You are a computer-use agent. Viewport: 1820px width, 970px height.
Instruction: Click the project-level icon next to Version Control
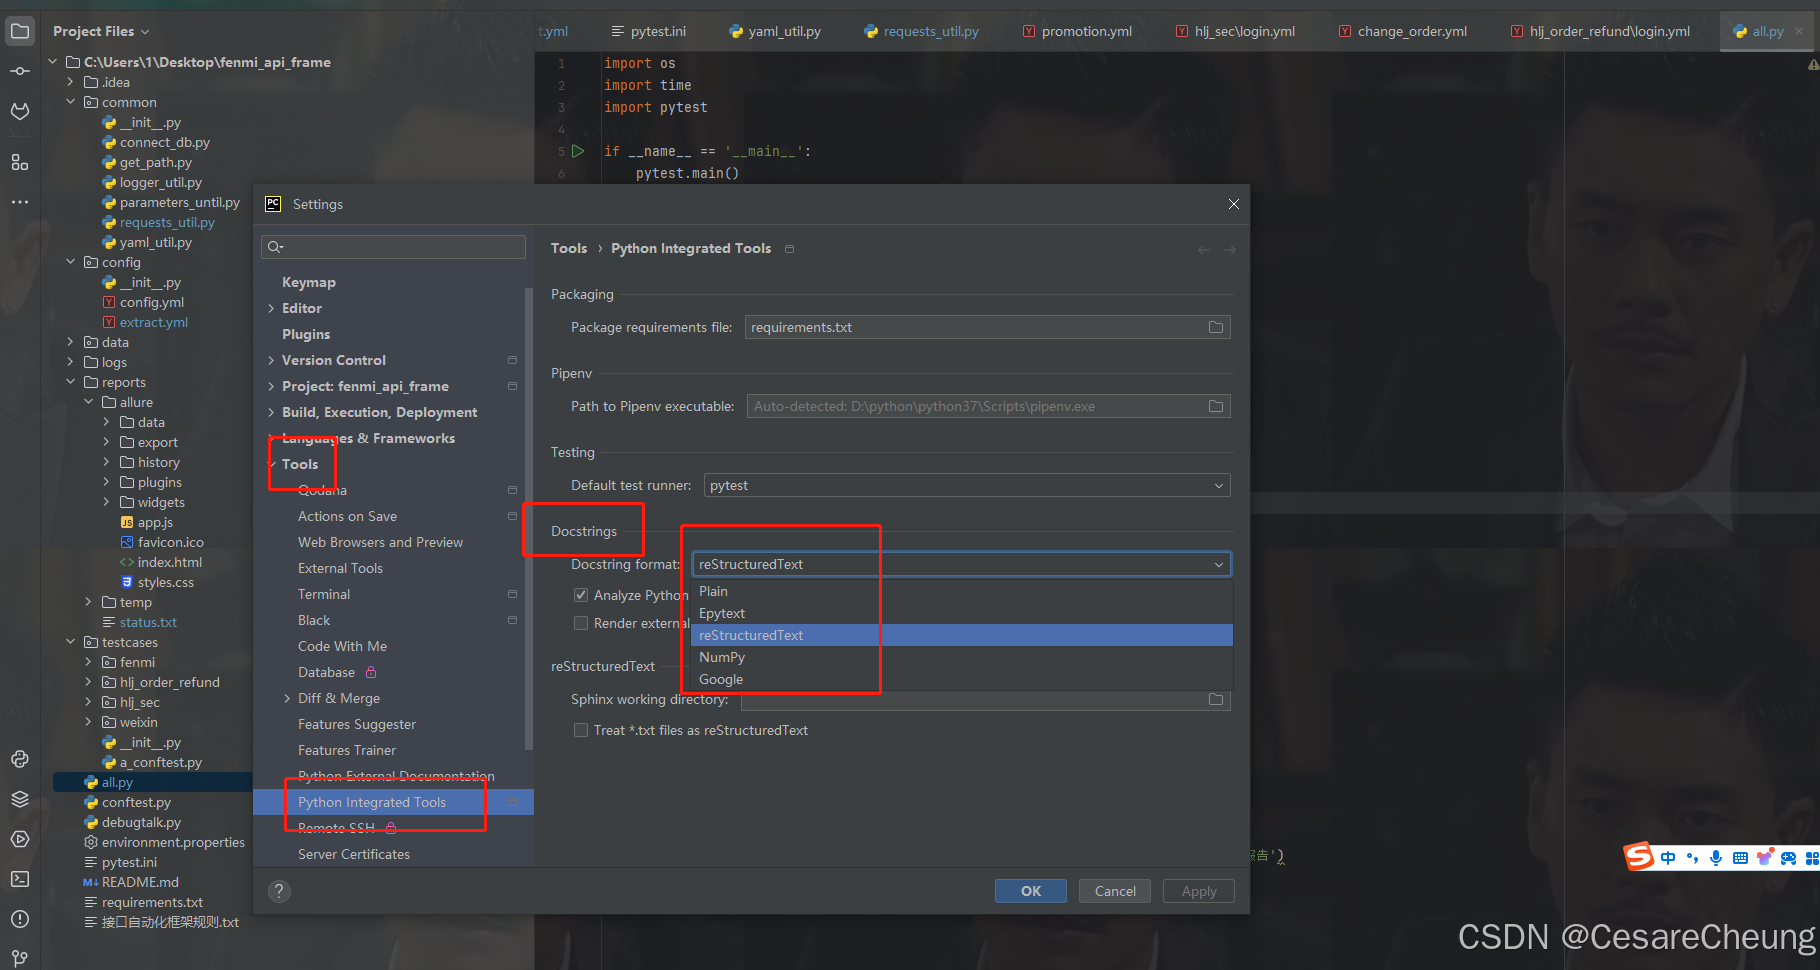click(x=512, y=360)
